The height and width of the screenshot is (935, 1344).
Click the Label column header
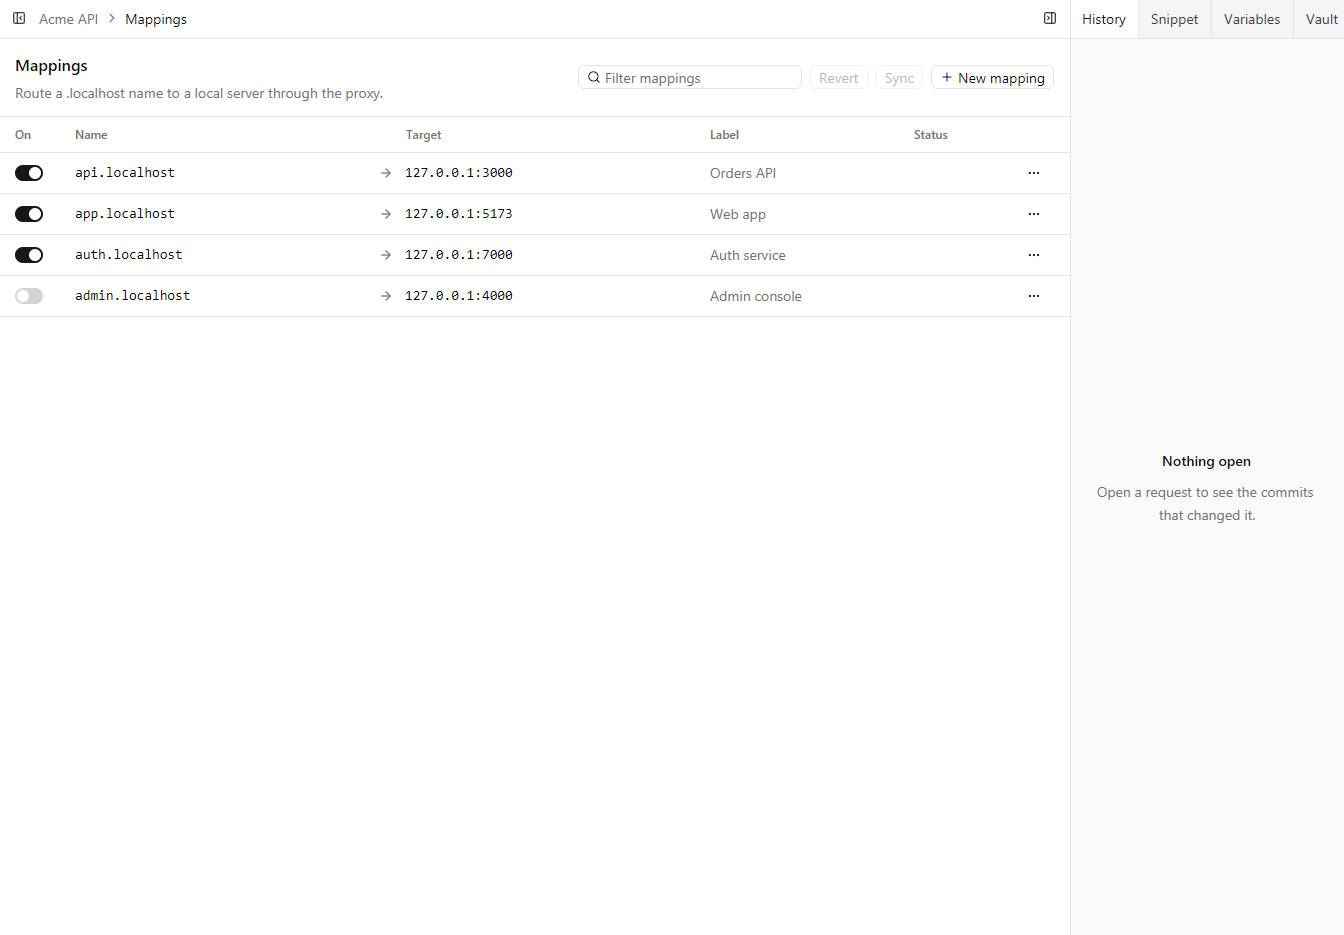coord(725,135)
